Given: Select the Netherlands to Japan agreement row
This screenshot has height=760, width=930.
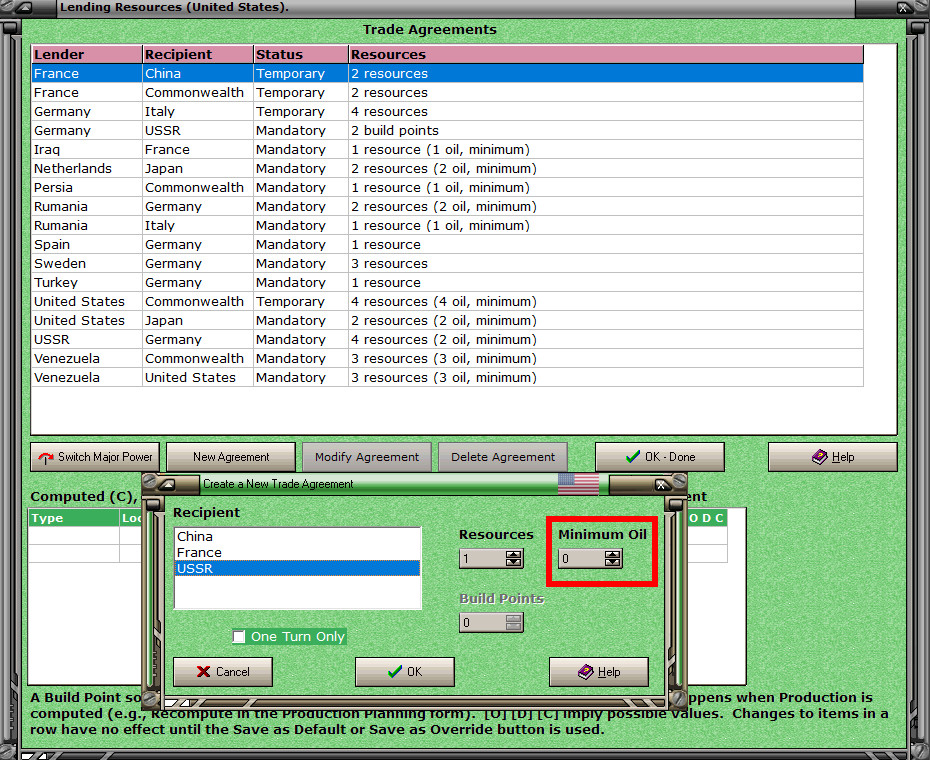Looking at the screenshot, I should coord(447,168).
